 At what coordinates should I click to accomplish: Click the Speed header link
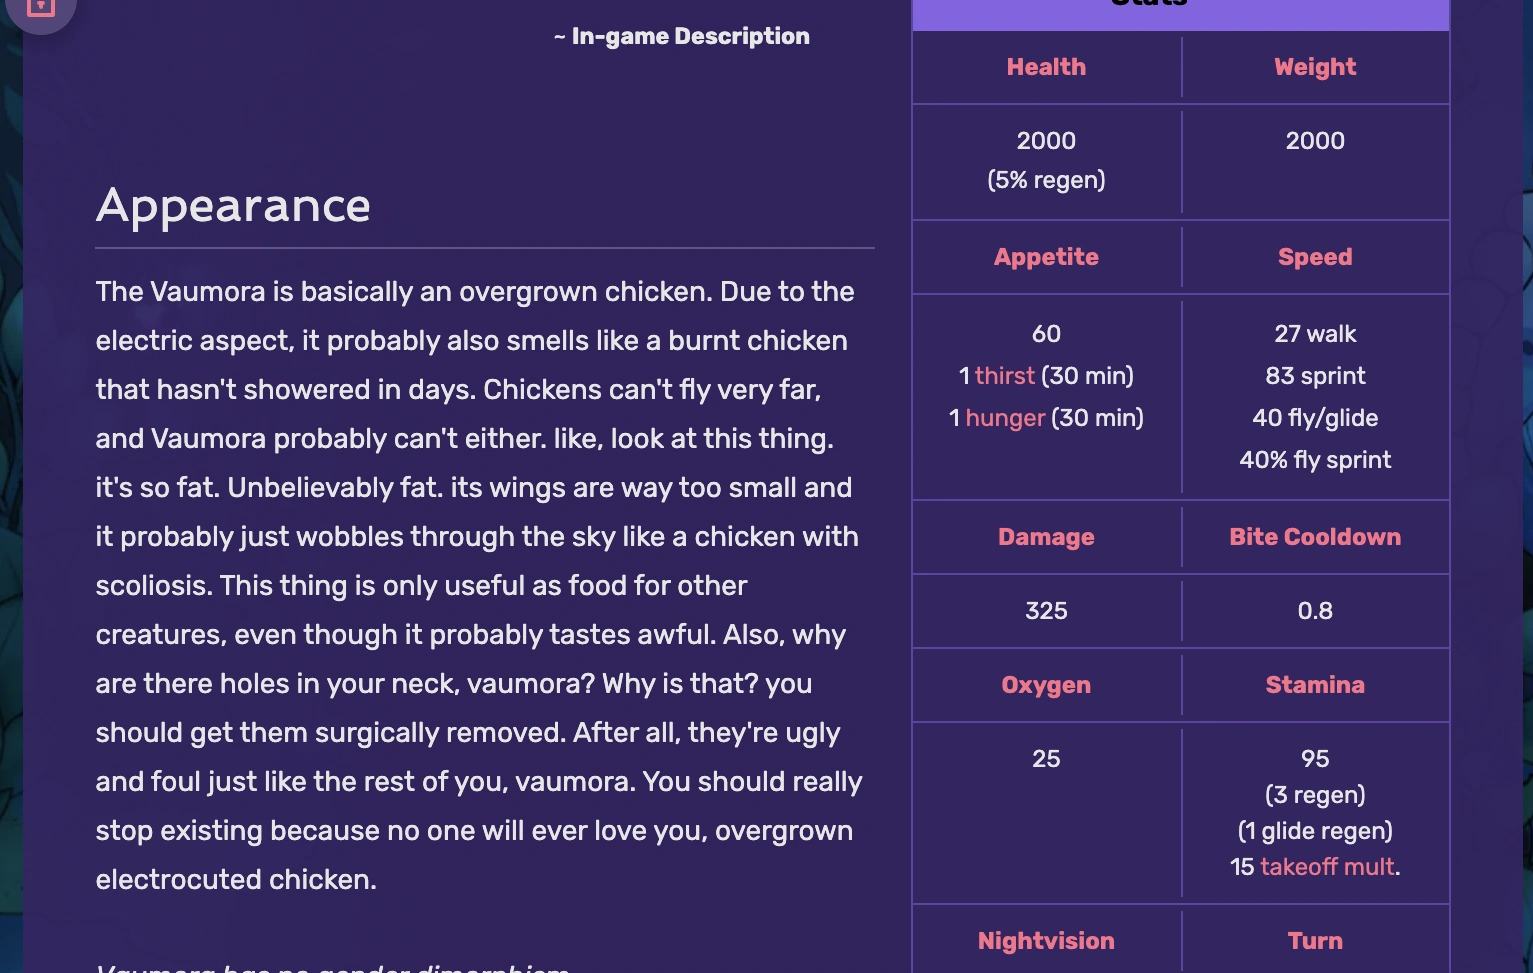click(1315, 257)
